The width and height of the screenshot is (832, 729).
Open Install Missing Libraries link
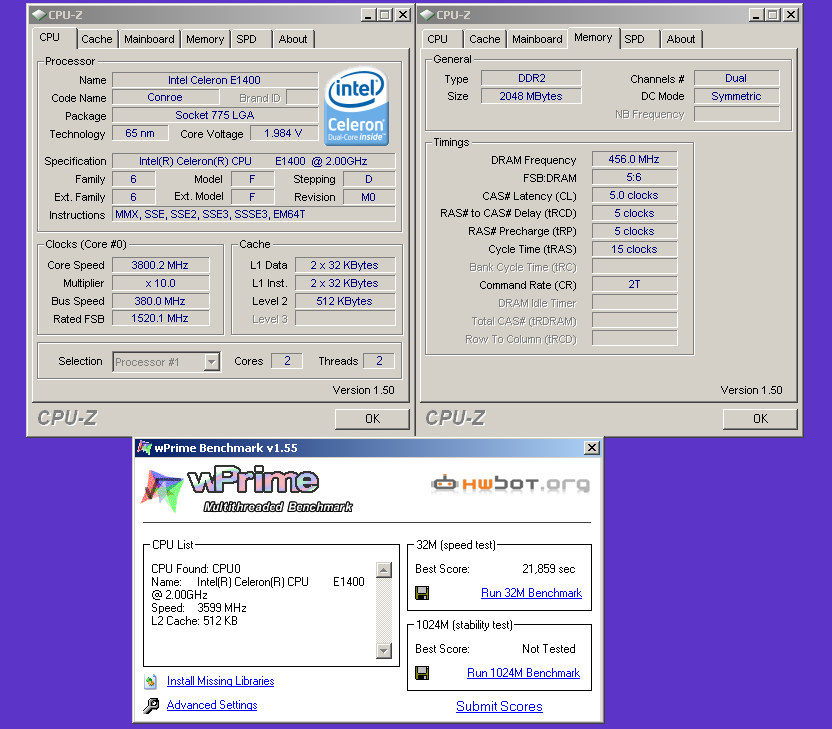point(220,681)
